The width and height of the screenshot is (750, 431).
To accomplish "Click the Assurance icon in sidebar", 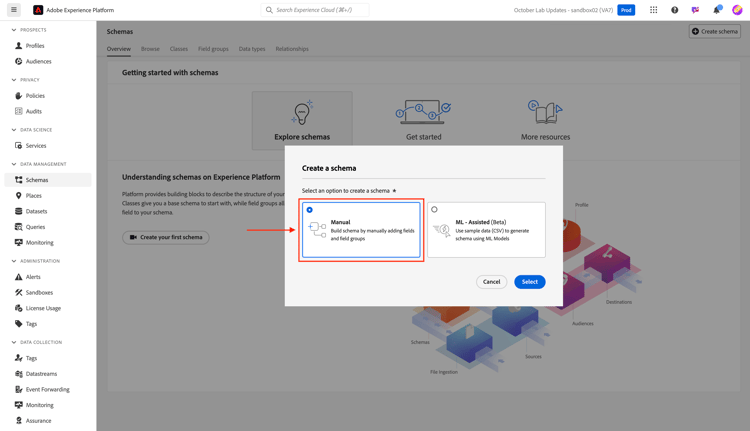I will 19,420.
